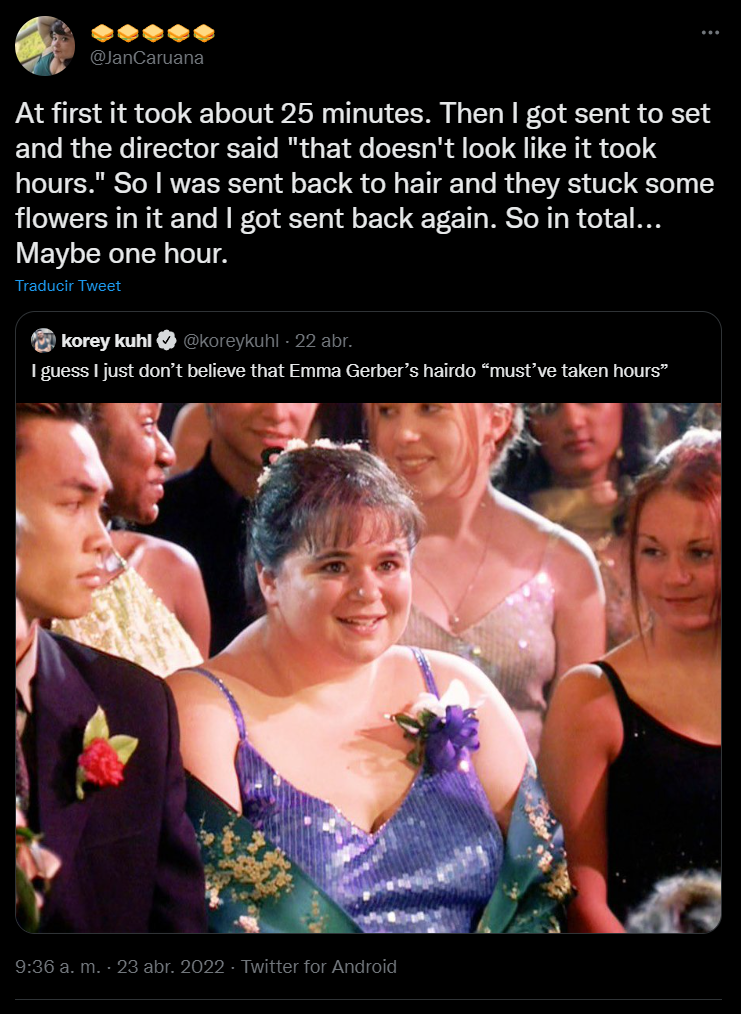Click Traducir Tweet link
Image resolution: width=741 pixels, height=1014 pixels.
point(68,286)
